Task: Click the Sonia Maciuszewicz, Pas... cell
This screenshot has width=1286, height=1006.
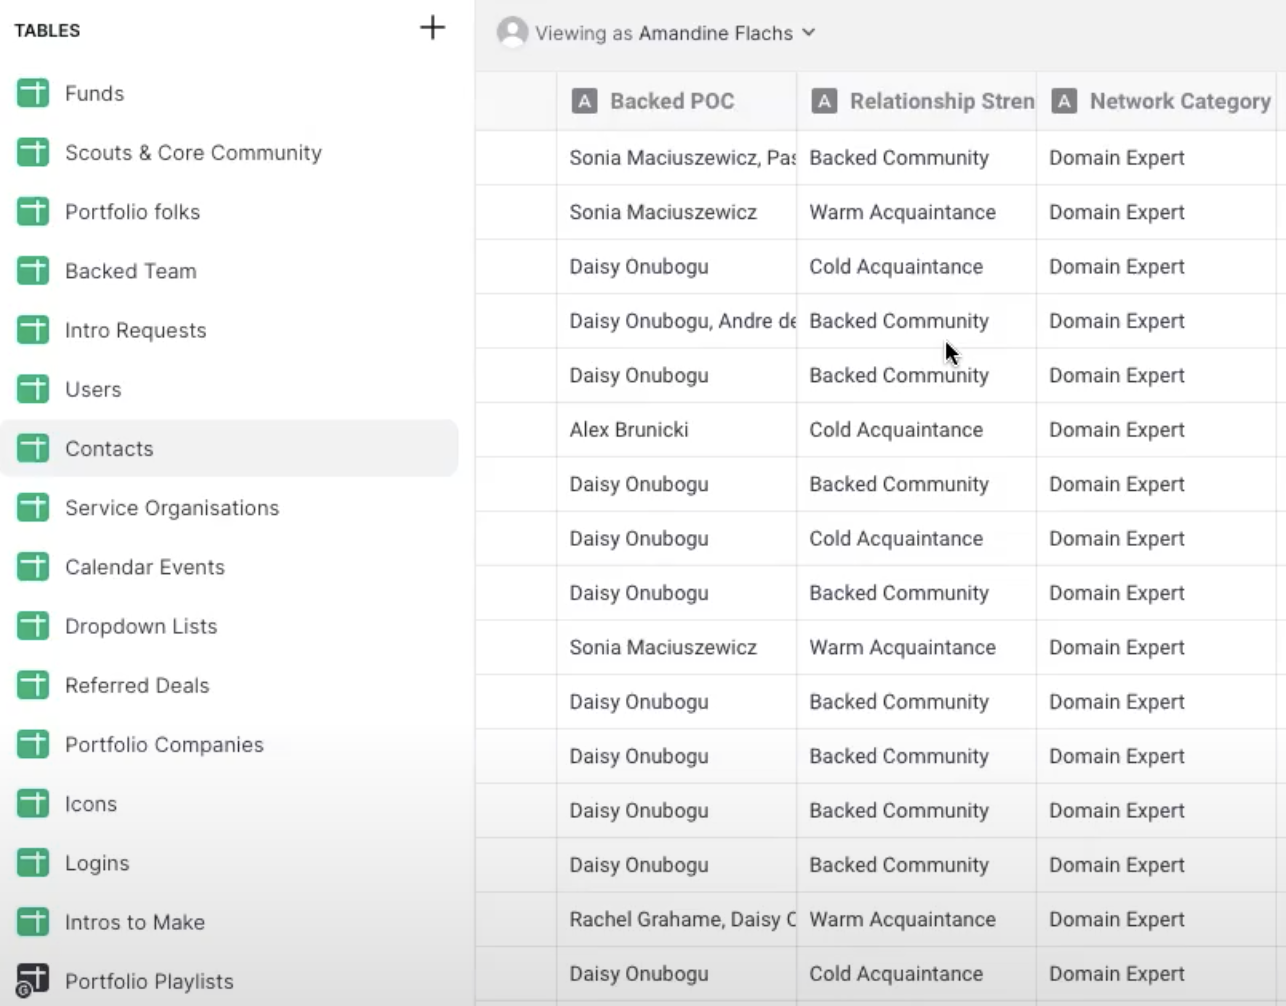Action: point(676,158)
